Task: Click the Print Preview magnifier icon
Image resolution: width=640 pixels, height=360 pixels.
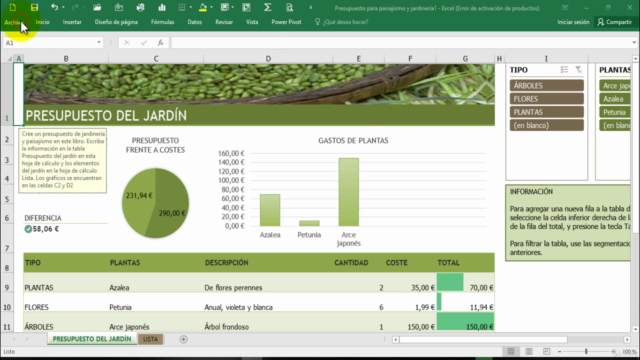Action: pos(289,7)
